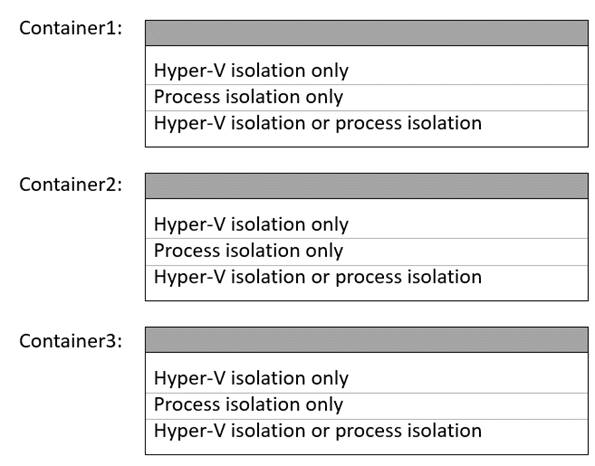Viewport: 595px width, 466px height.
Task: Choose Hyper-V or process isolation for Container1
Action: pos(367,124)
